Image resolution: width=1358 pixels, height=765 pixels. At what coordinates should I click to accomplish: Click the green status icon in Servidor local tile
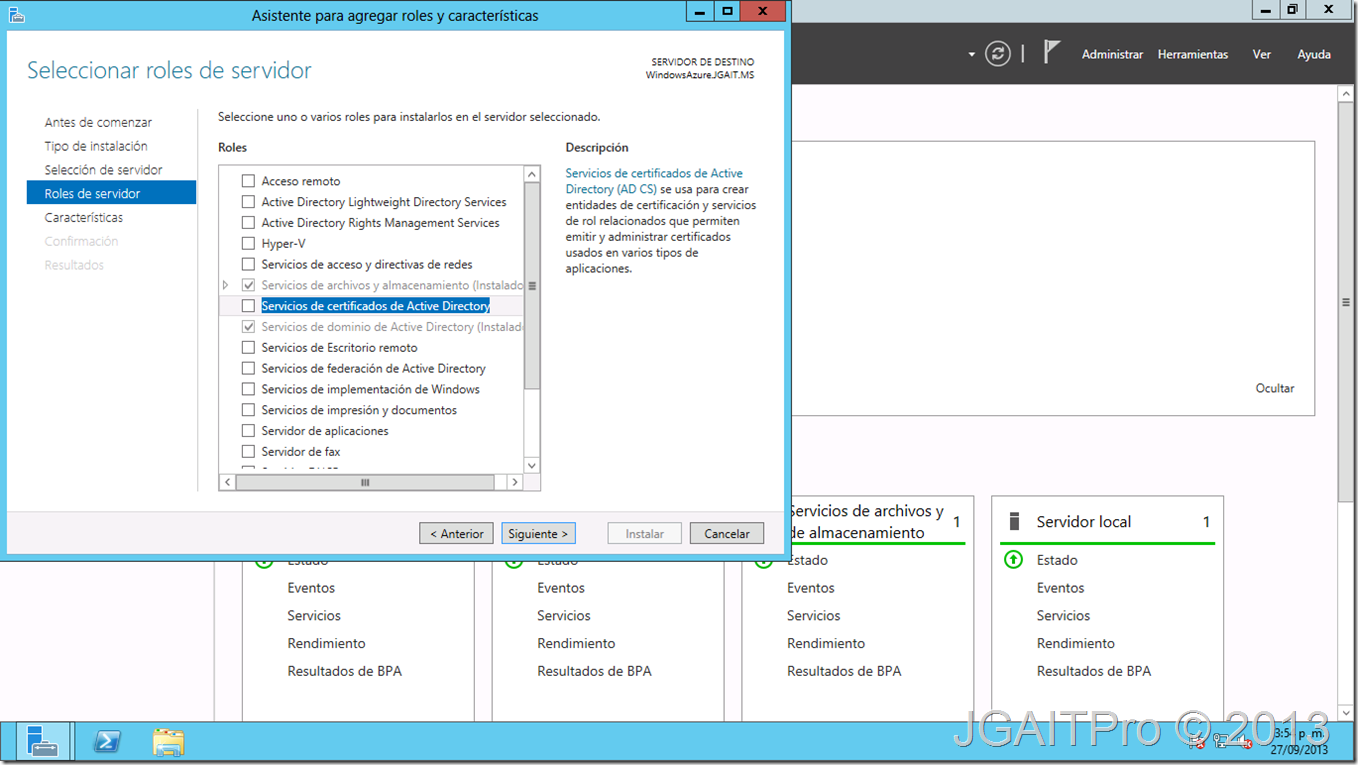coord(1013,560)
